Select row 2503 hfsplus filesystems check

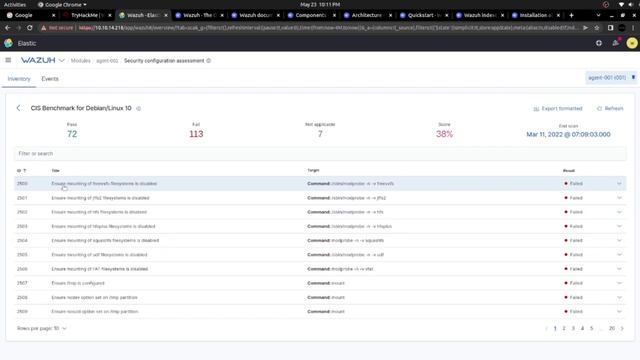pos(320,226)
